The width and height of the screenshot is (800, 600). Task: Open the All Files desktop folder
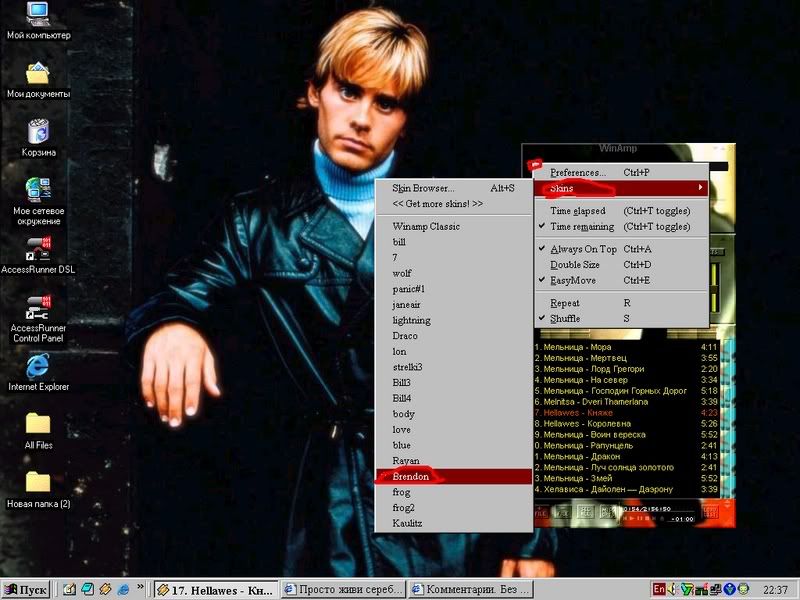click(38, 423)
